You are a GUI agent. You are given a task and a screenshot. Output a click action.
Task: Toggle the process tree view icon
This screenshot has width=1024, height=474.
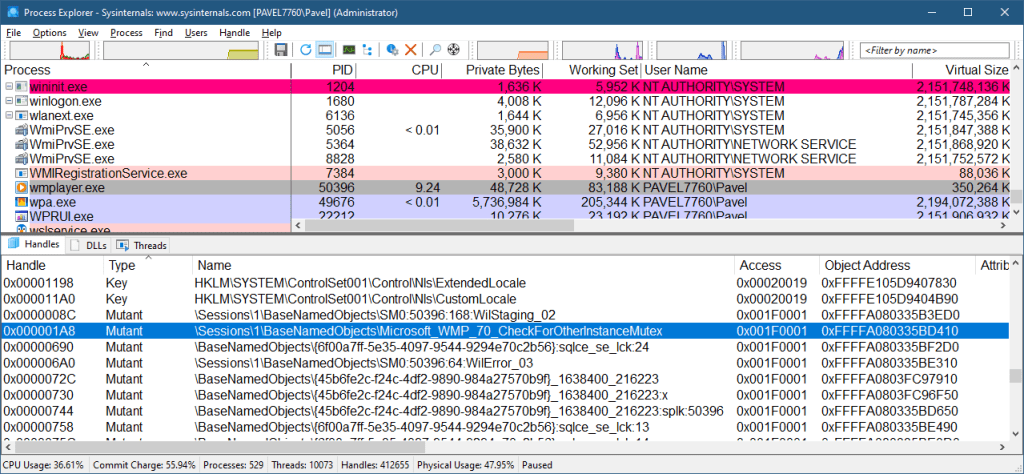pos(367,50)
